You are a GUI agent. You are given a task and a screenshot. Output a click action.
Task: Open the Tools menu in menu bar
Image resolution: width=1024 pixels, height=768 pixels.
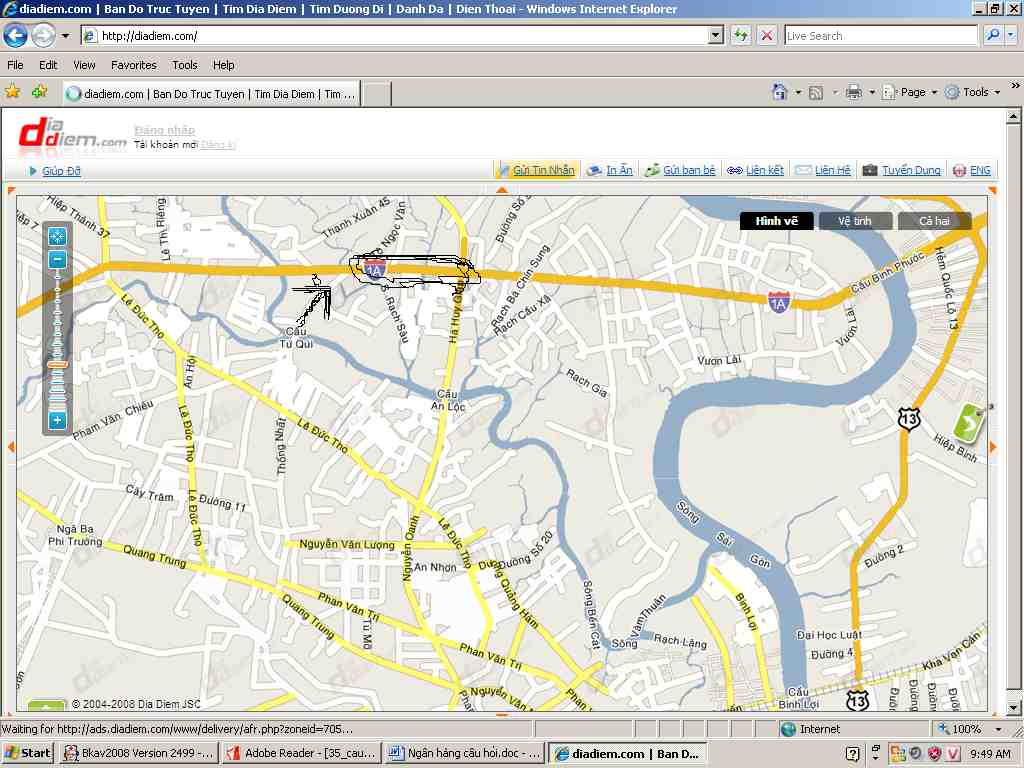tap(185, 65)
